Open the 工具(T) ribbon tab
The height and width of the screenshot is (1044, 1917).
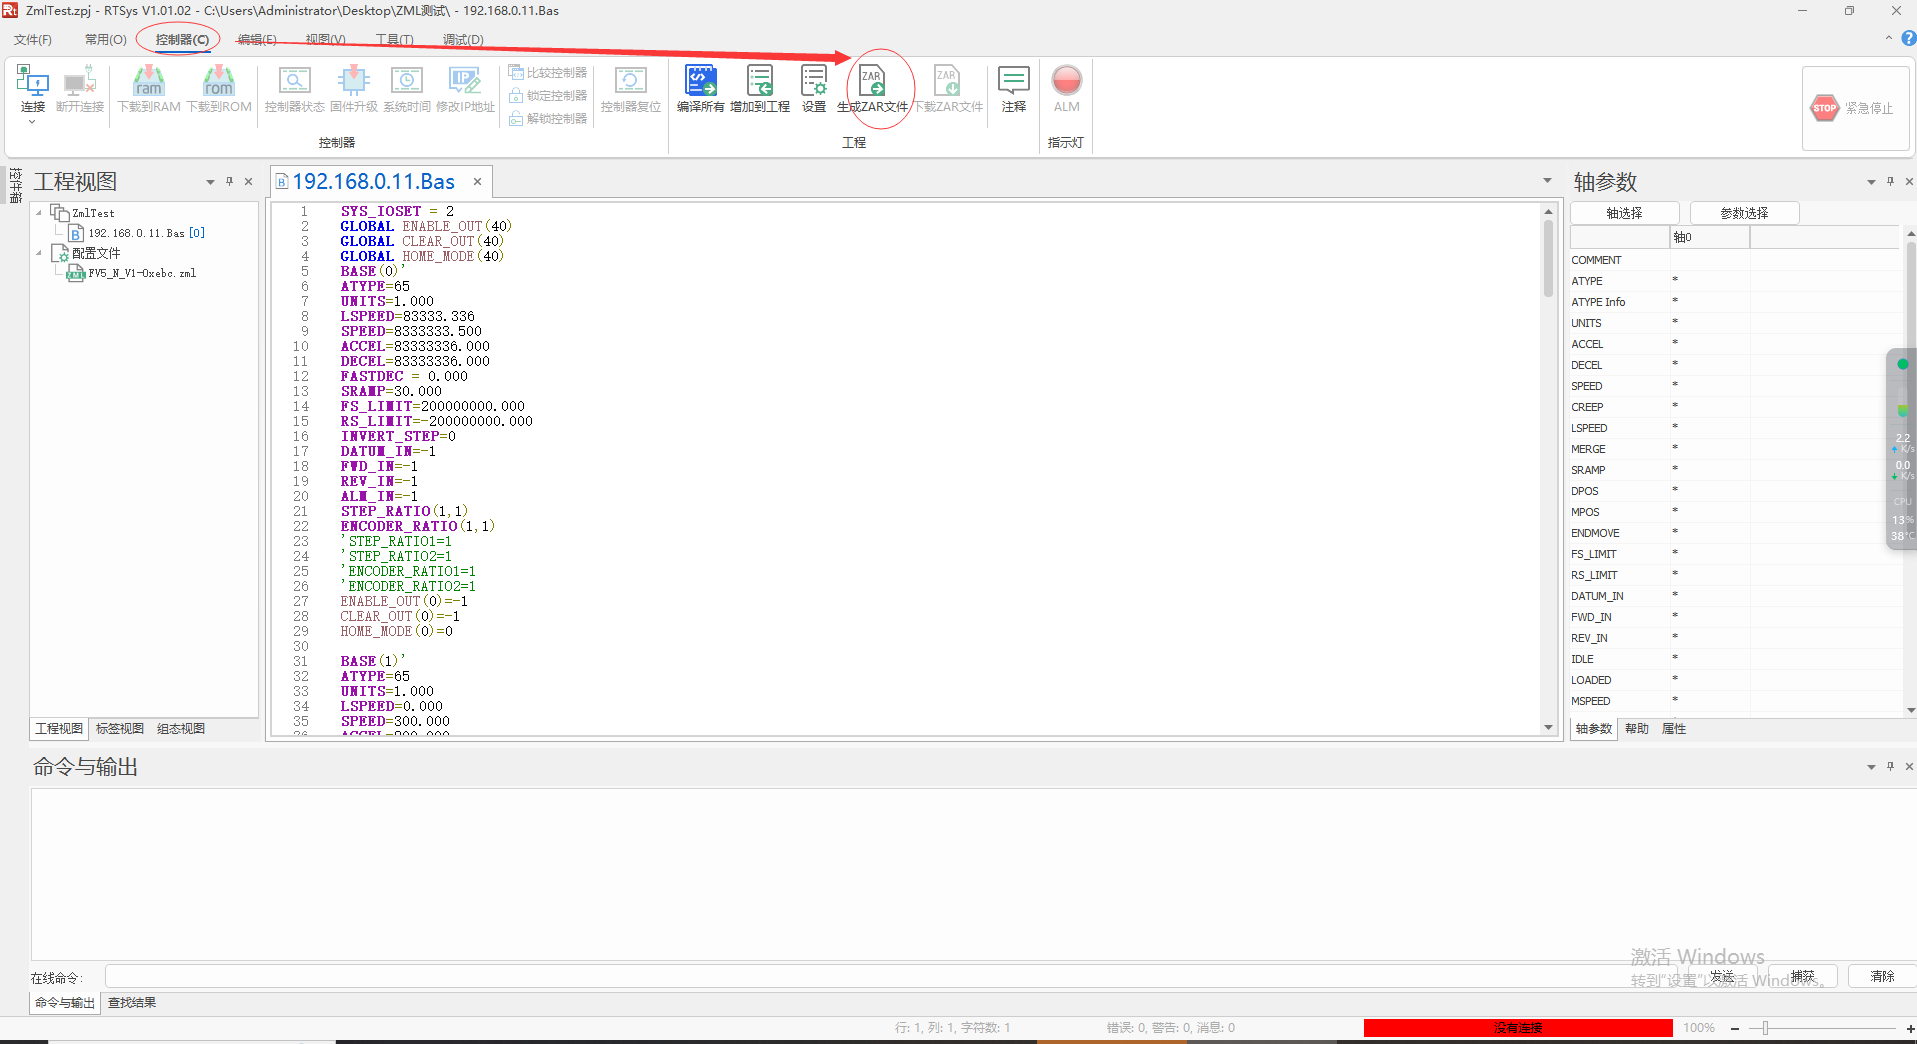pos(395,40)
